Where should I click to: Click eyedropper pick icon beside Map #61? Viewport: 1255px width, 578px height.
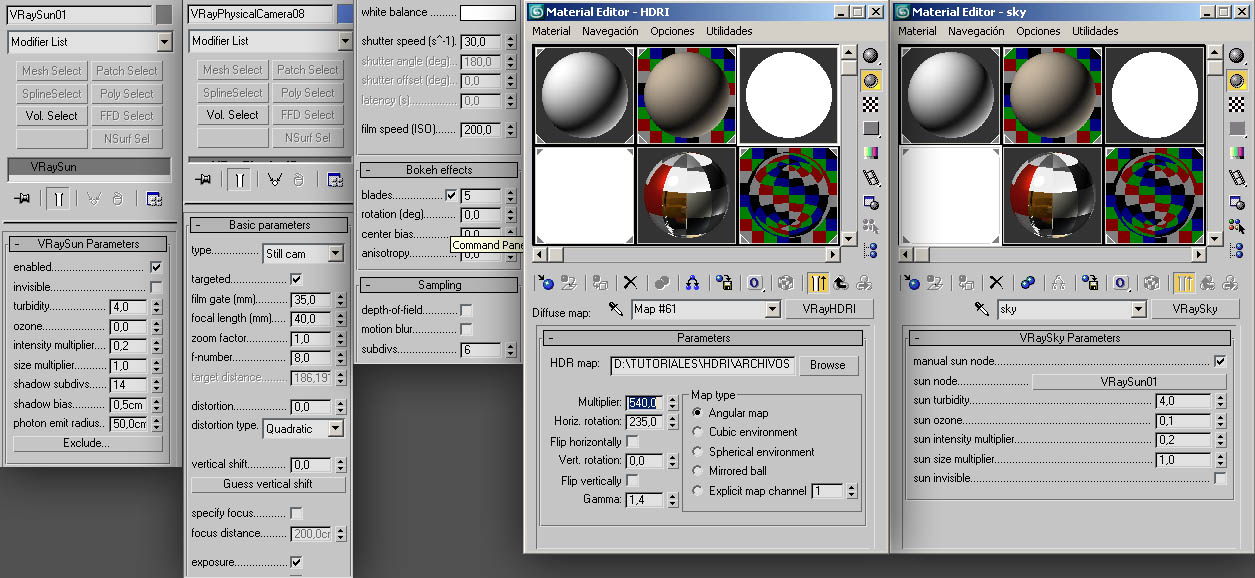pos(616,309)
